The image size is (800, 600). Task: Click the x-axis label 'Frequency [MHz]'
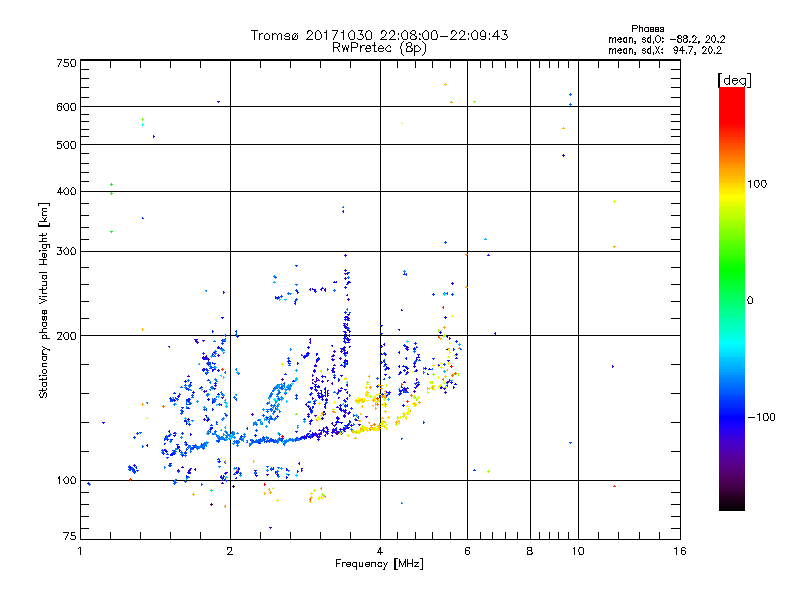(379, 564)
